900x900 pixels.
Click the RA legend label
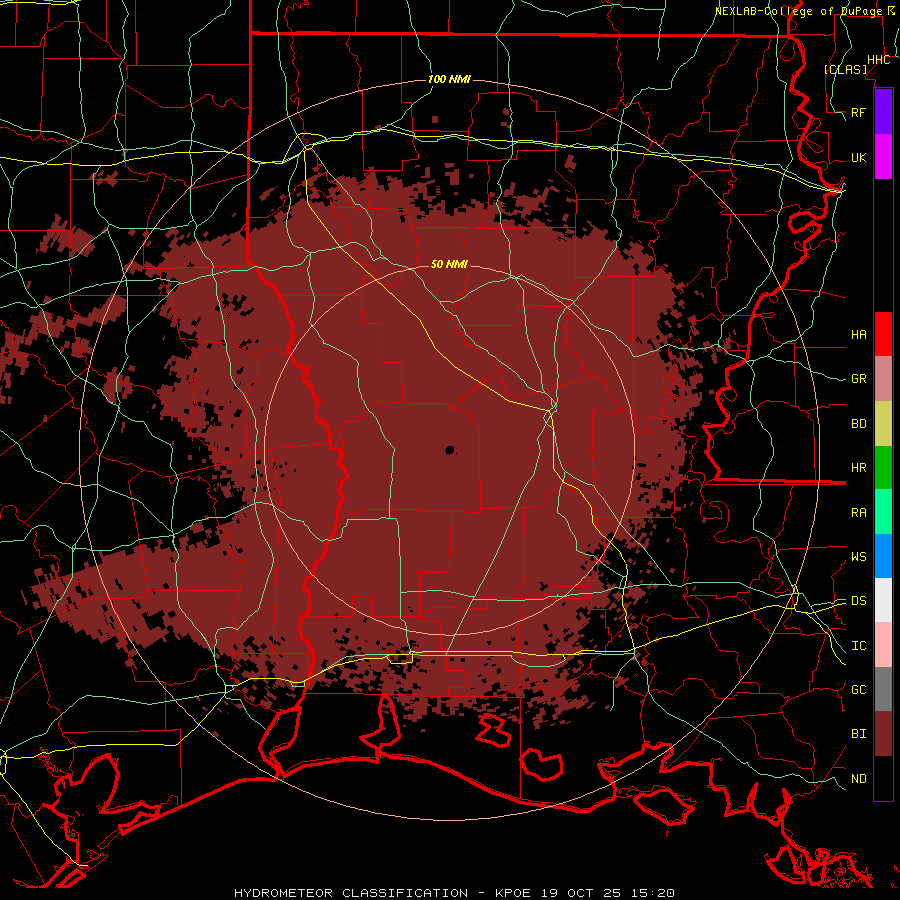pos(858,513)
